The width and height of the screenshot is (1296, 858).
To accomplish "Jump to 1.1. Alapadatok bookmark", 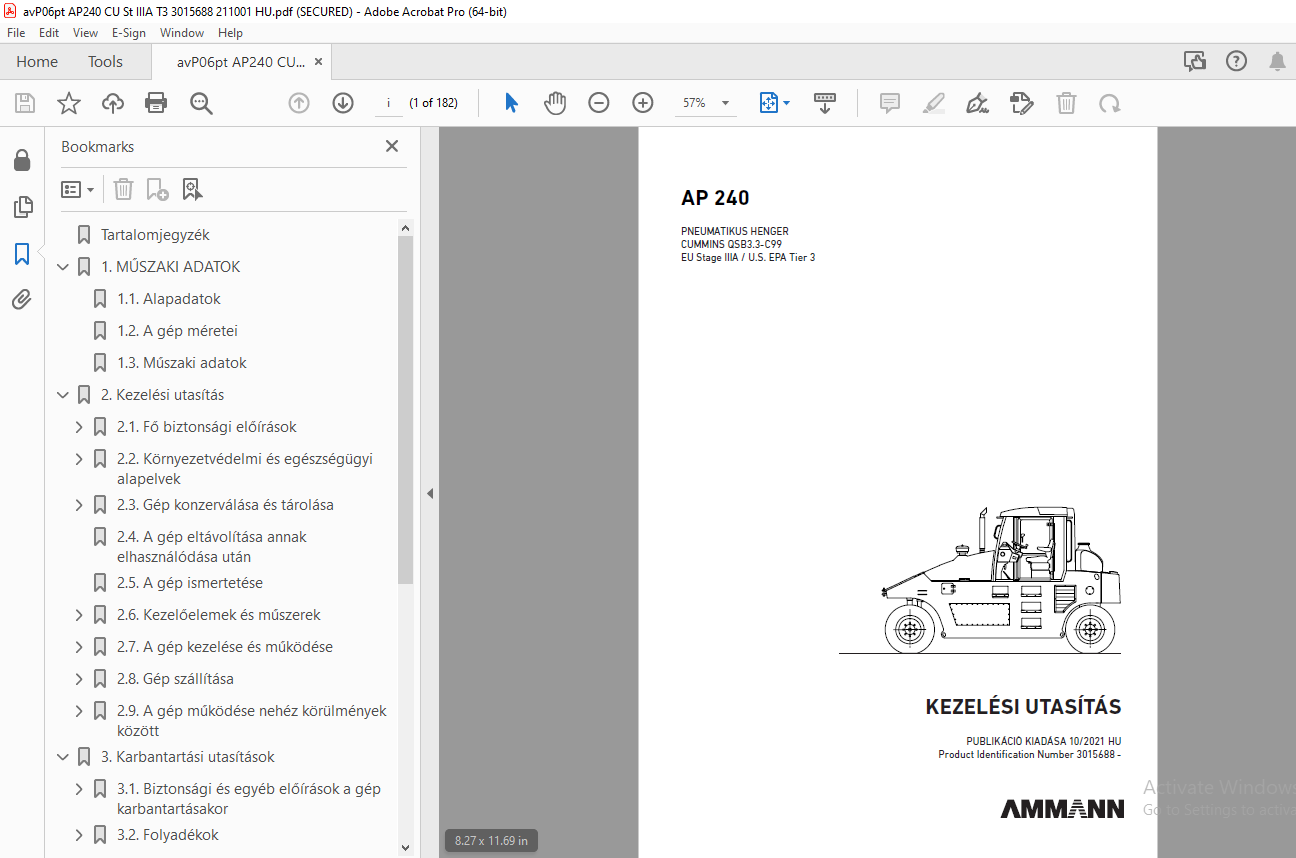I will [169, 299].
